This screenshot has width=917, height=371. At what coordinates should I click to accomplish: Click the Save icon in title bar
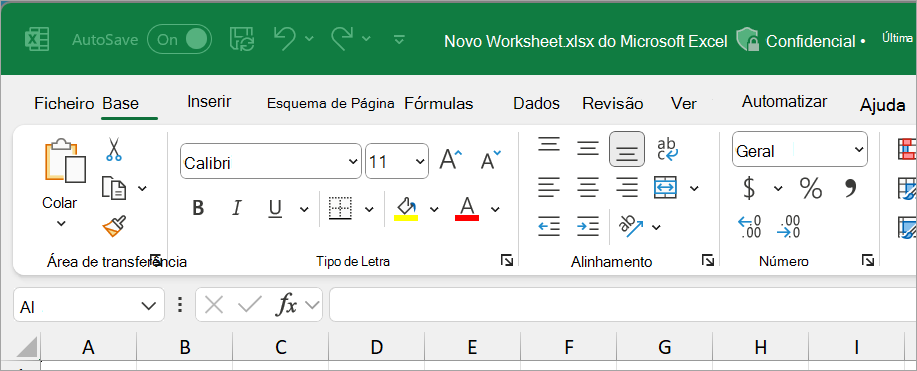[242, 40]
